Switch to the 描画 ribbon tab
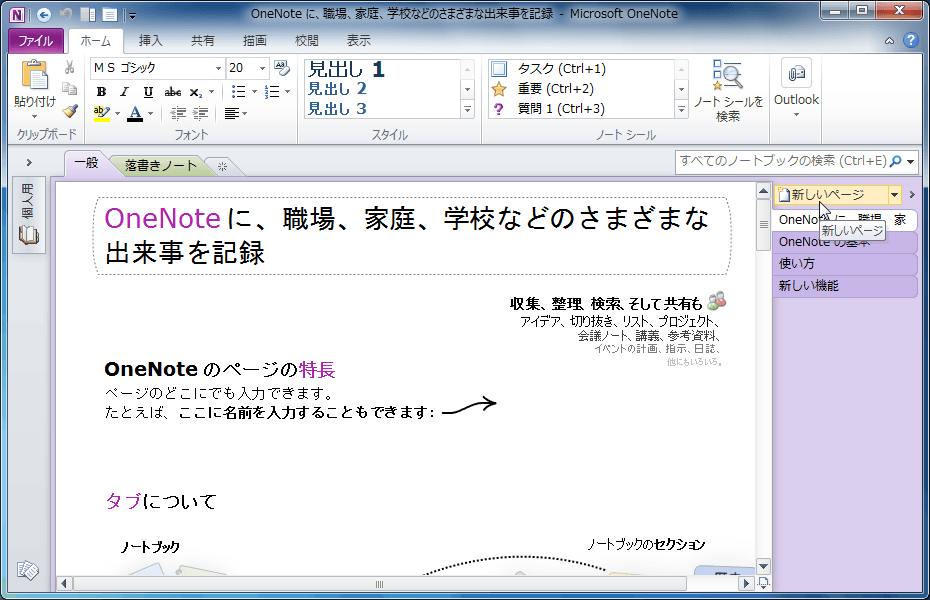The image size is (930, 600). 254,40
